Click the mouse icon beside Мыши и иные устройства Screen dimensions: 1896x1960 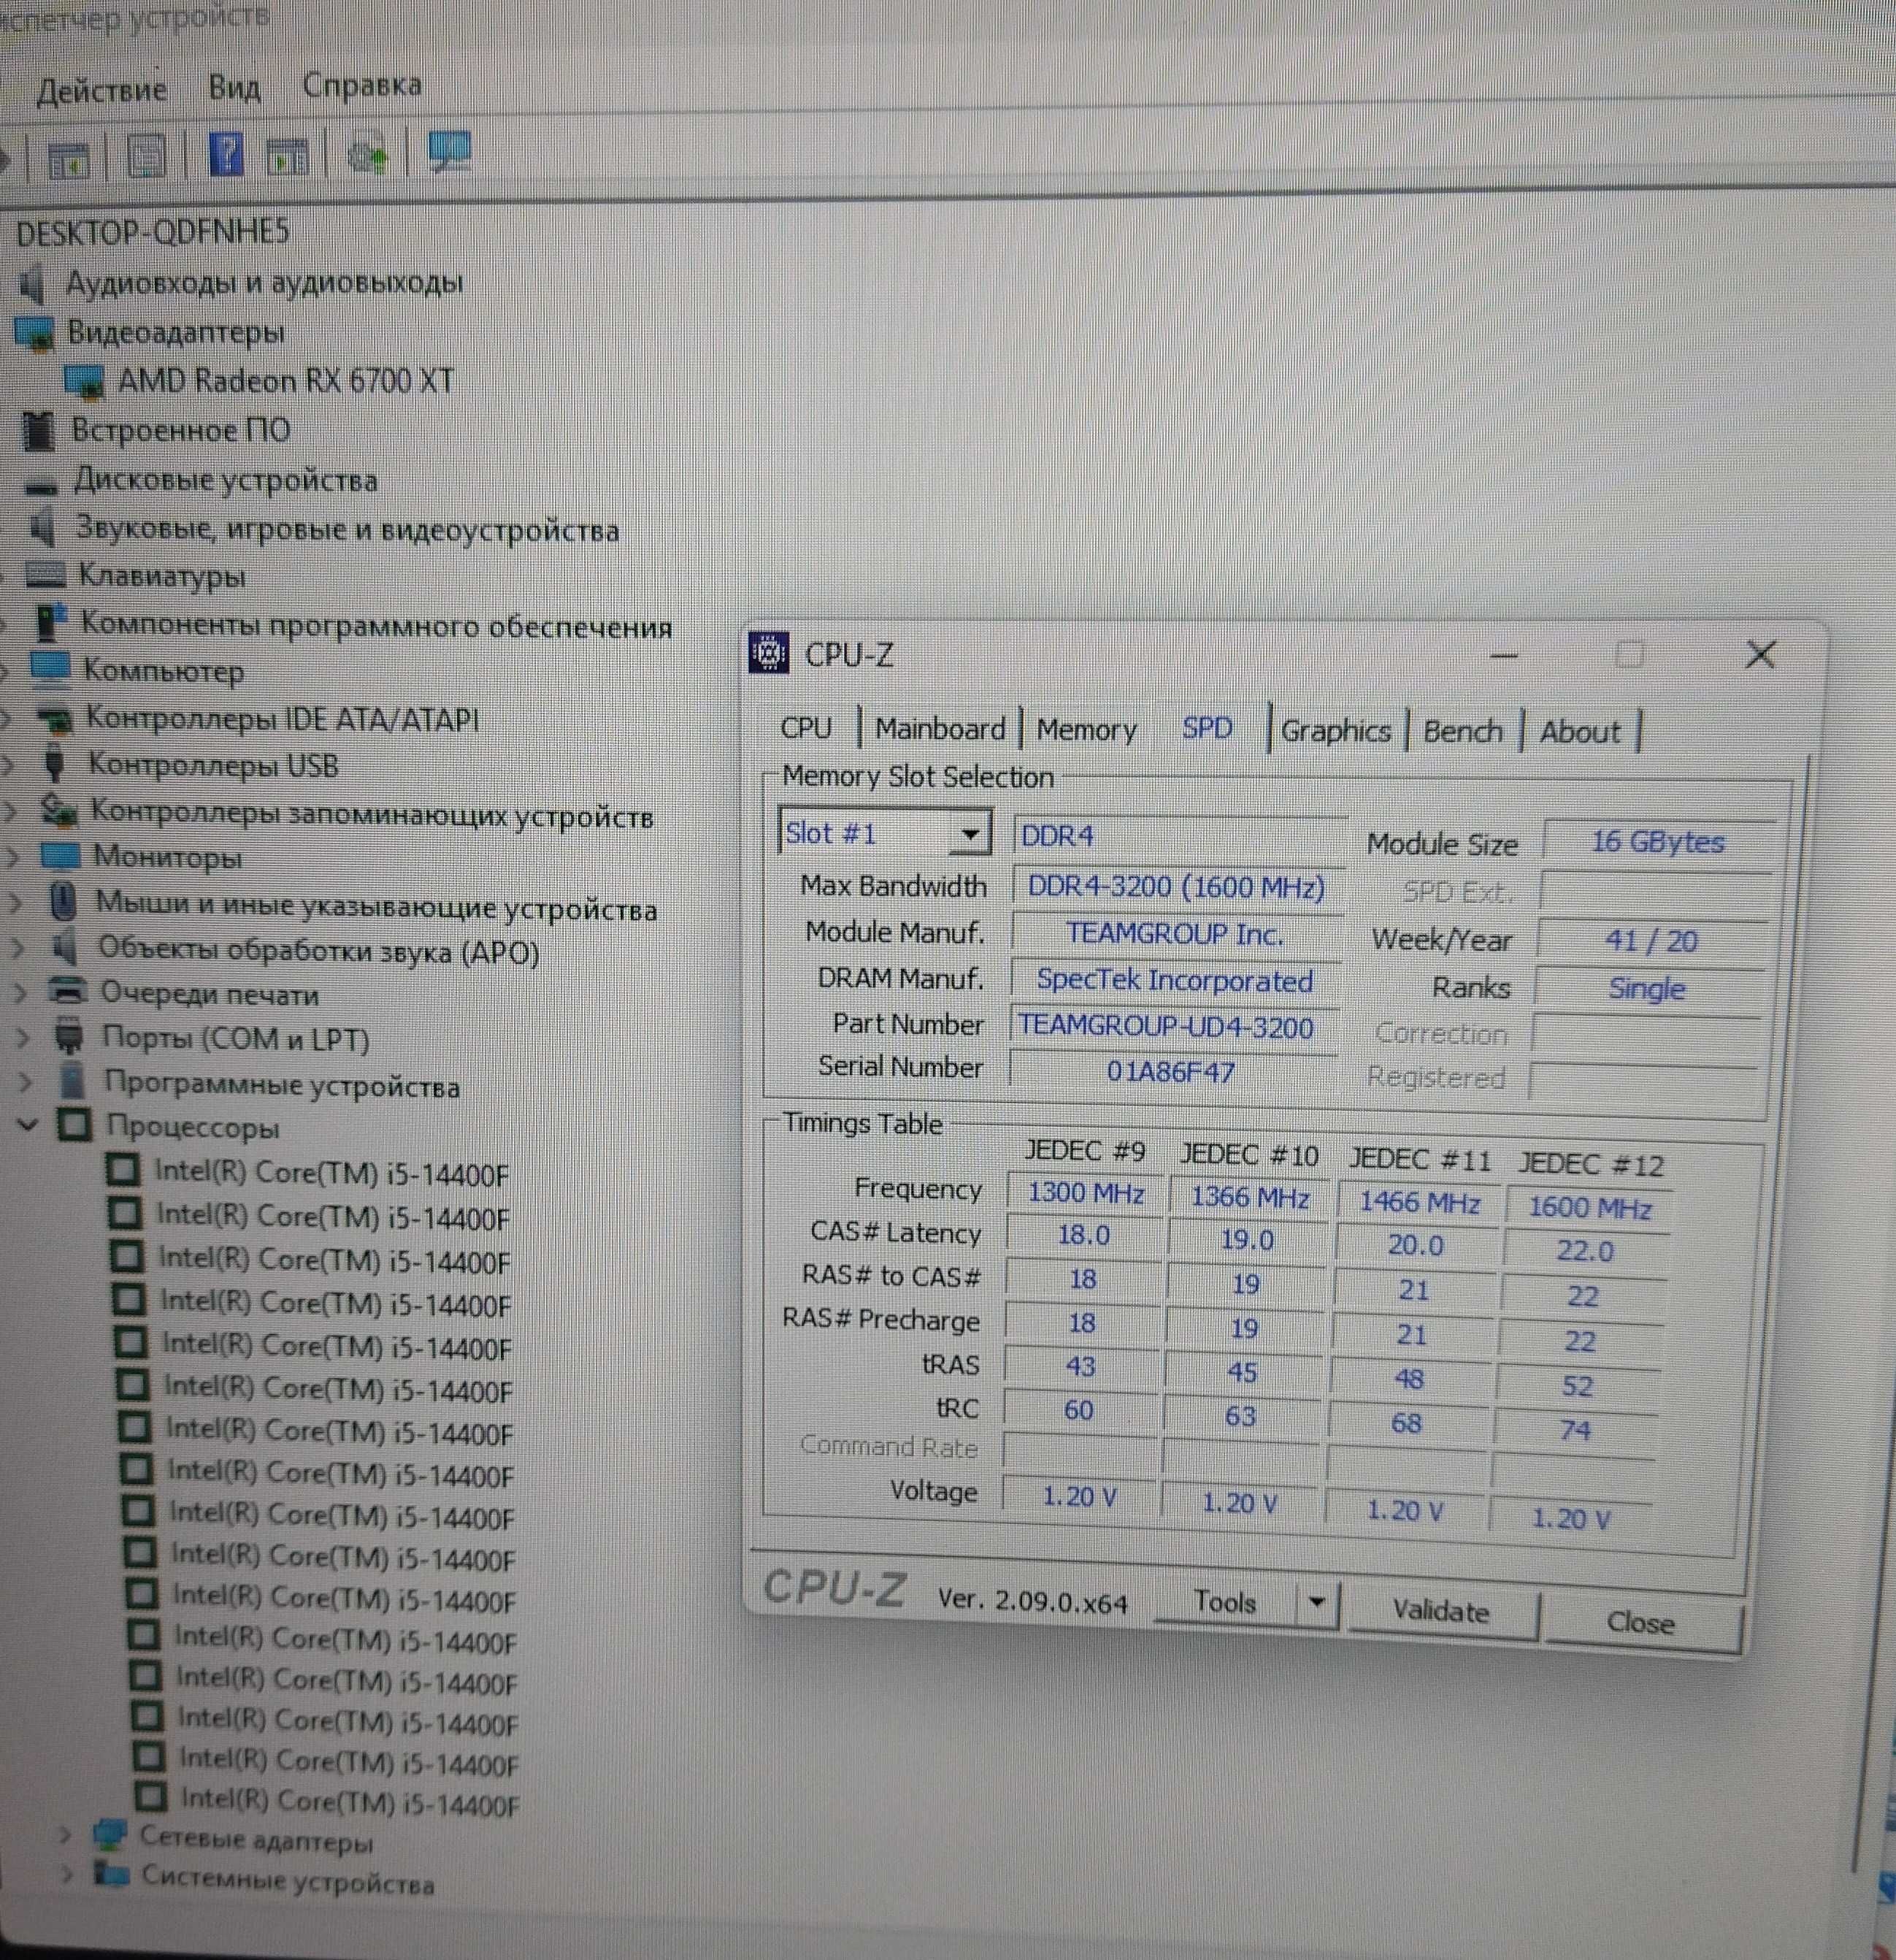(x=62, y=901)
